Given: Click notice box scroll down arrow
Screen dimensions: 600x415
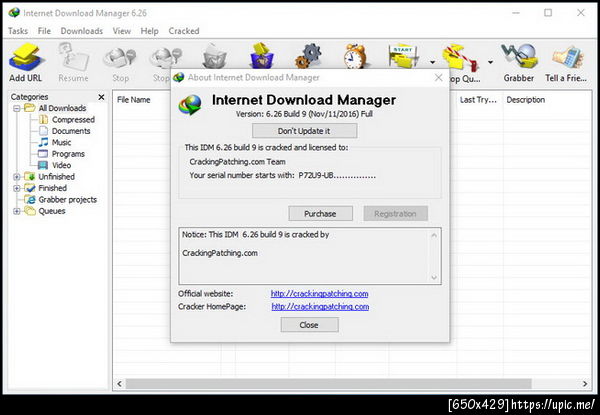Looking at the screenshot, I should pyautogui.click(x=434, y=277).
